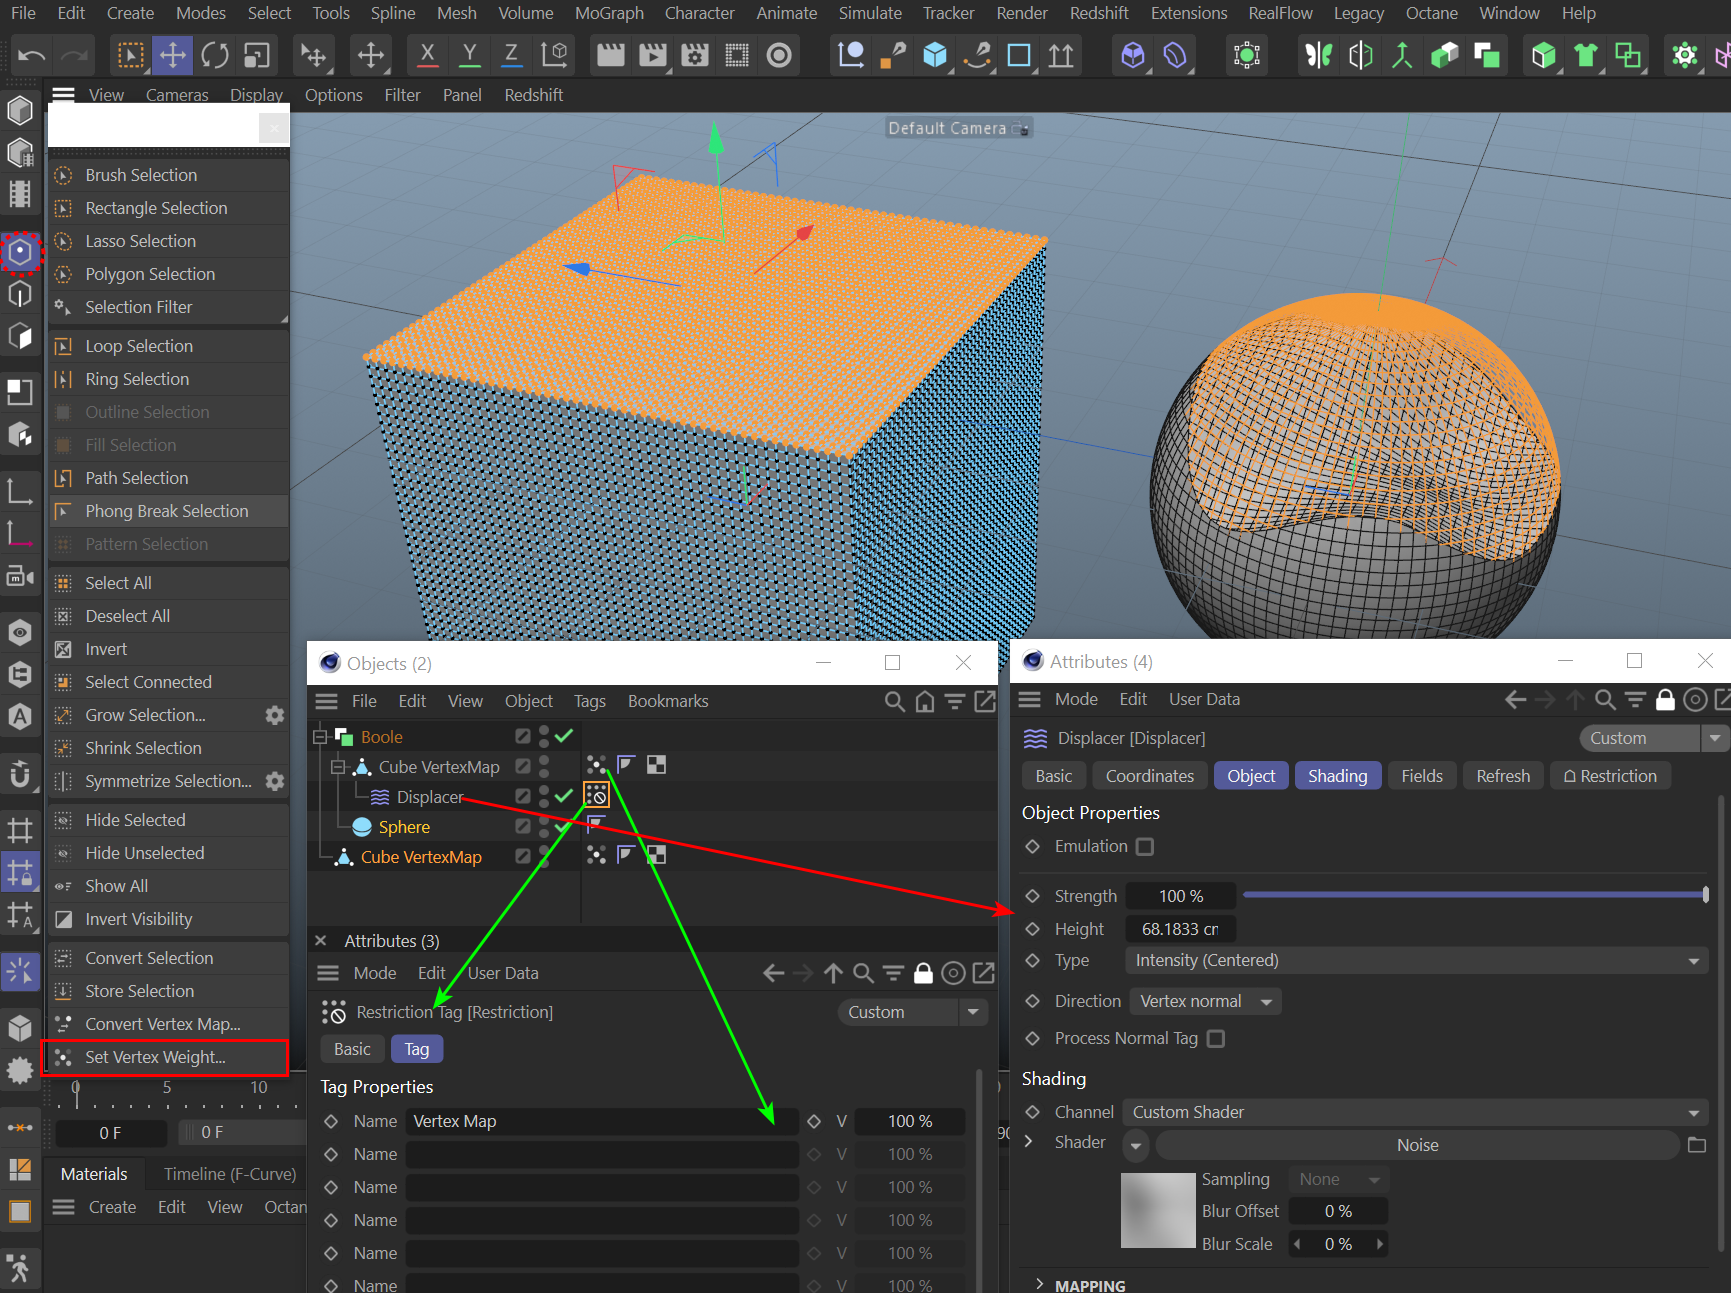1731x1293 pixels.
Task: Click the Undo arrow in top toolbar
Action: (31, 55)
